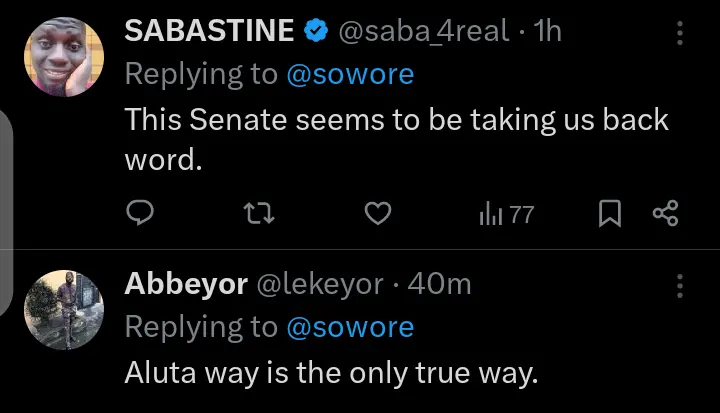Share SABASTINE's tweet
Viewport: 720px width, 413px height.
pyautogui.click(x=665, y=213)
